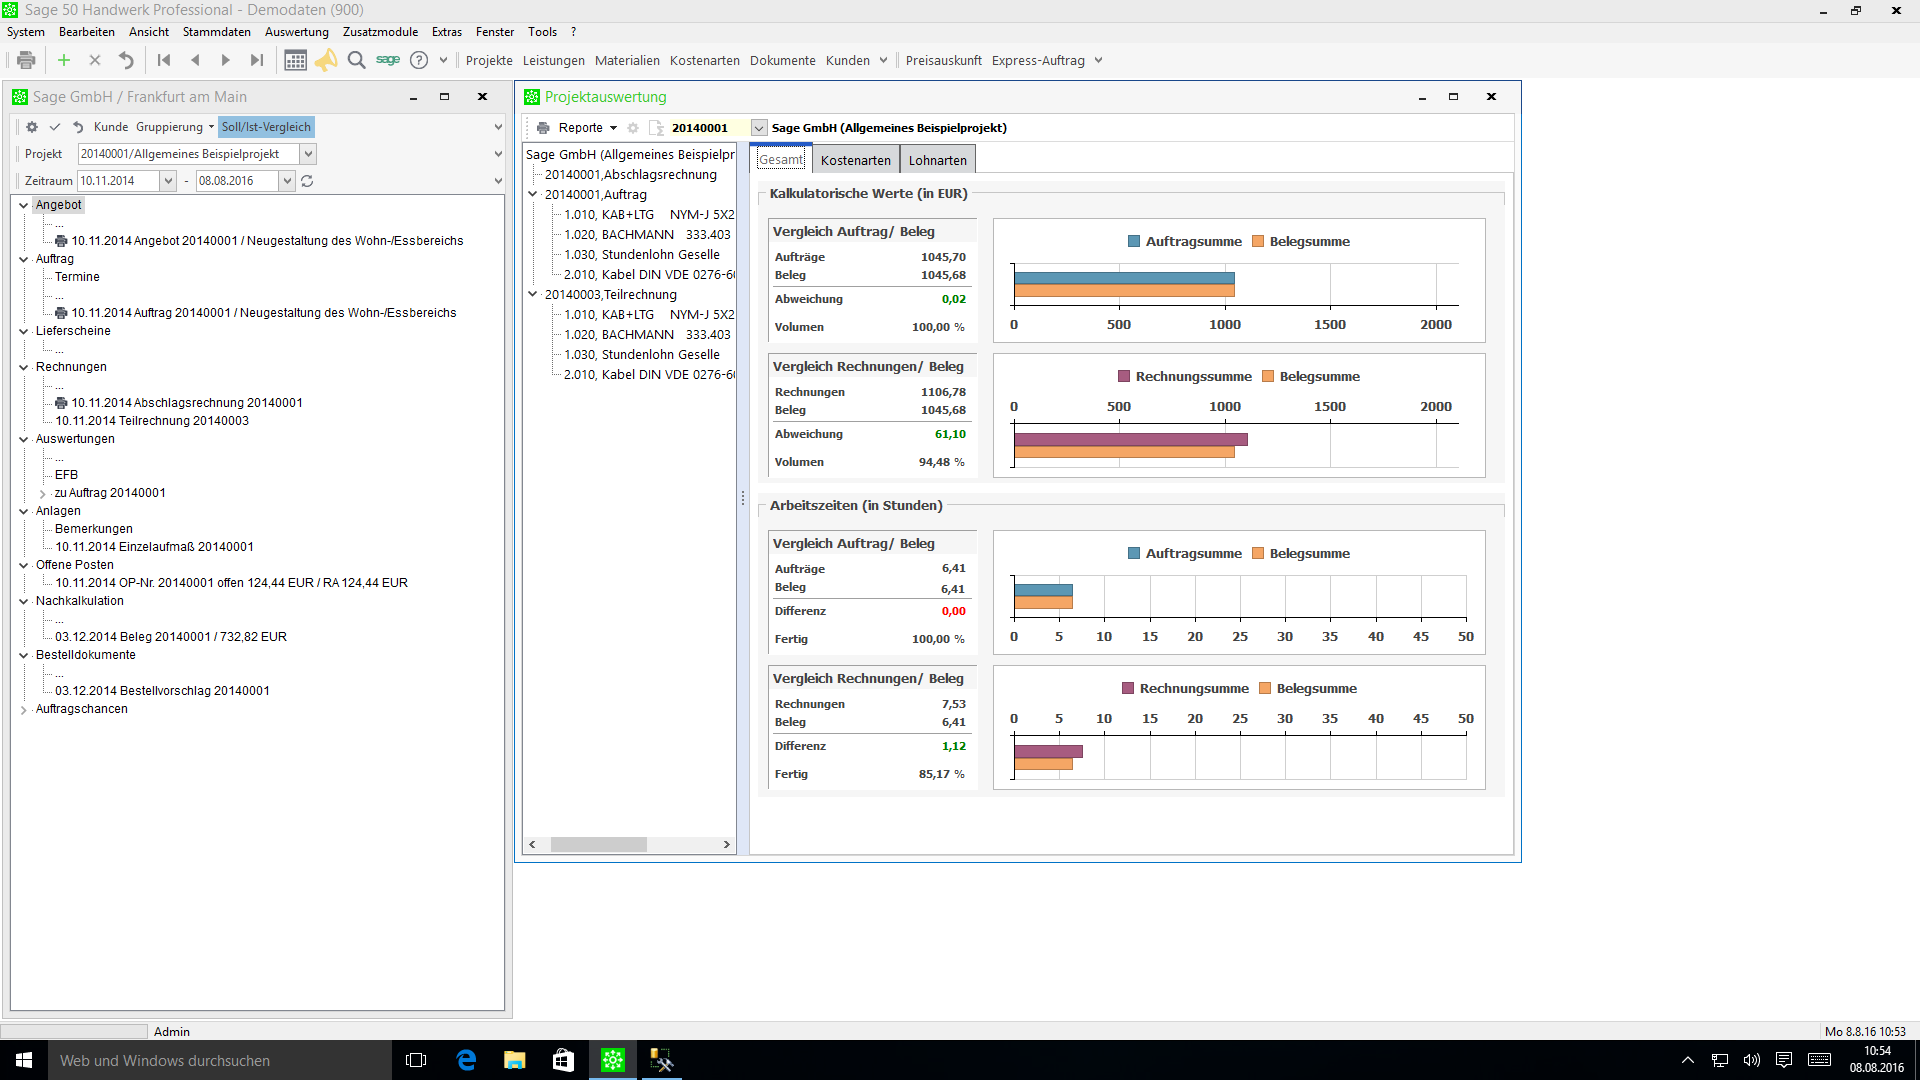This screenshot has height=1080, width=1920.
Task: Click the print icon in main toolbar
Action: pyautogui.click(x=27, y=60)
